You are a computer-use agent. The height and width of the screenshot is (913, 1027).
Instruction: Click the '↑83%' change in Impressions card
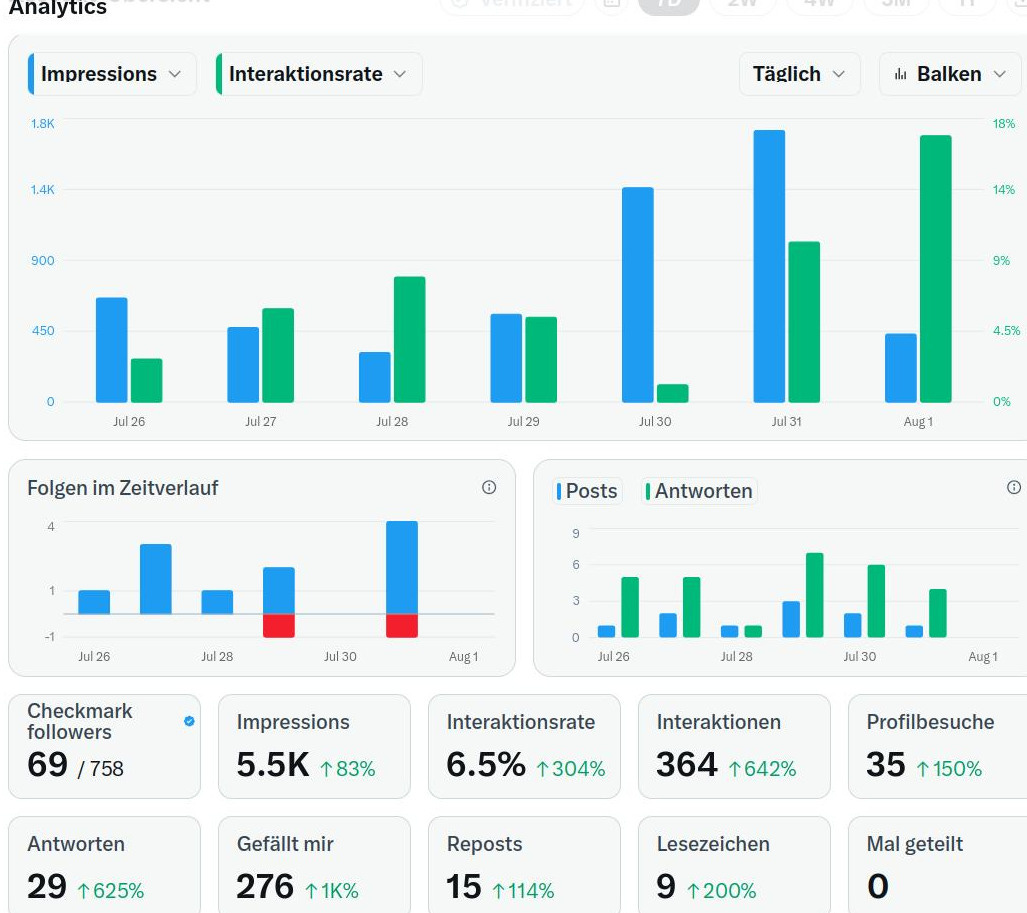pyautogui.click(x=347, y=768)
